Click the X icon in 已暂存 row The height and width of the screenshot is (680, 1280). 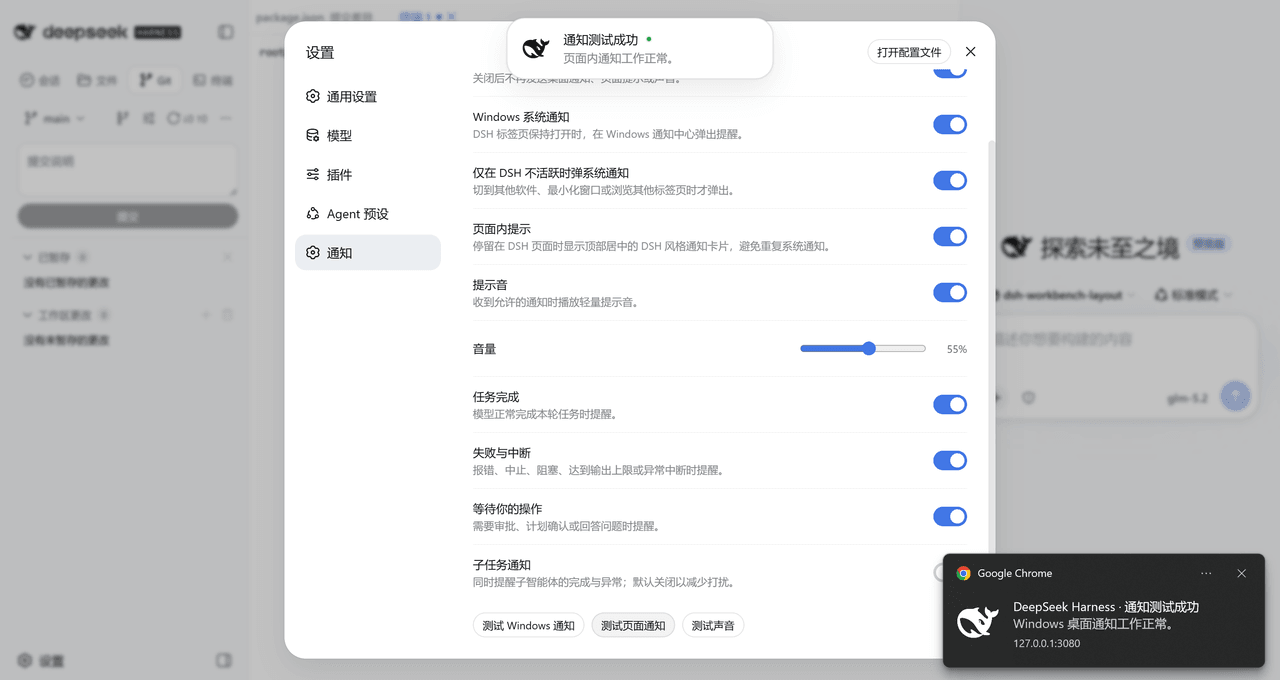click(227, 257)
